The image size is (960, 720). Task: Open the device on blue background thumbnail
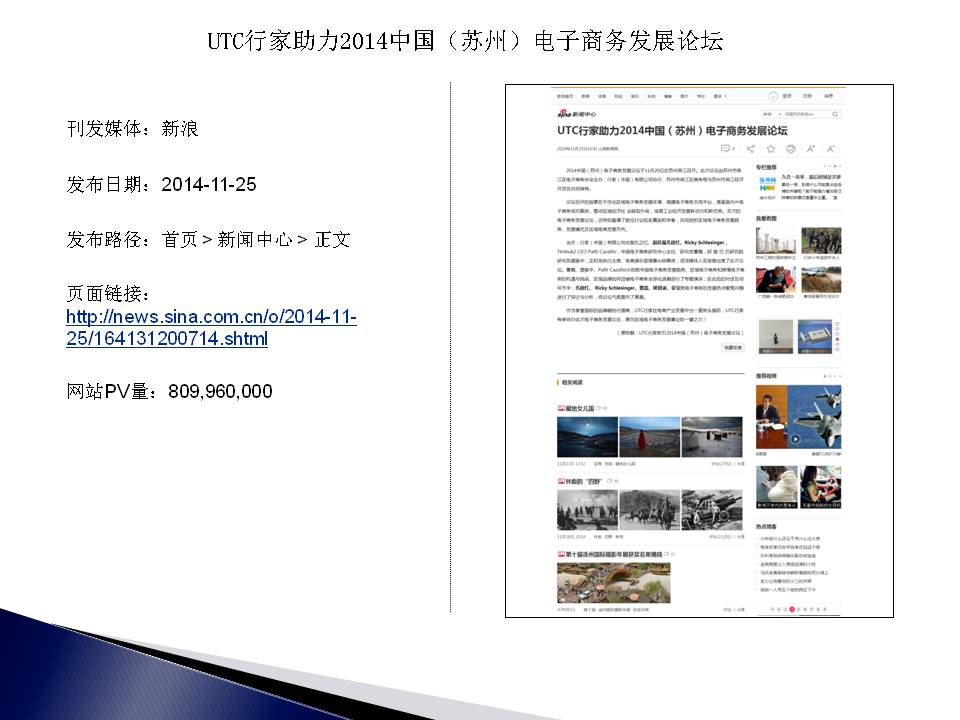click(815, 336)
